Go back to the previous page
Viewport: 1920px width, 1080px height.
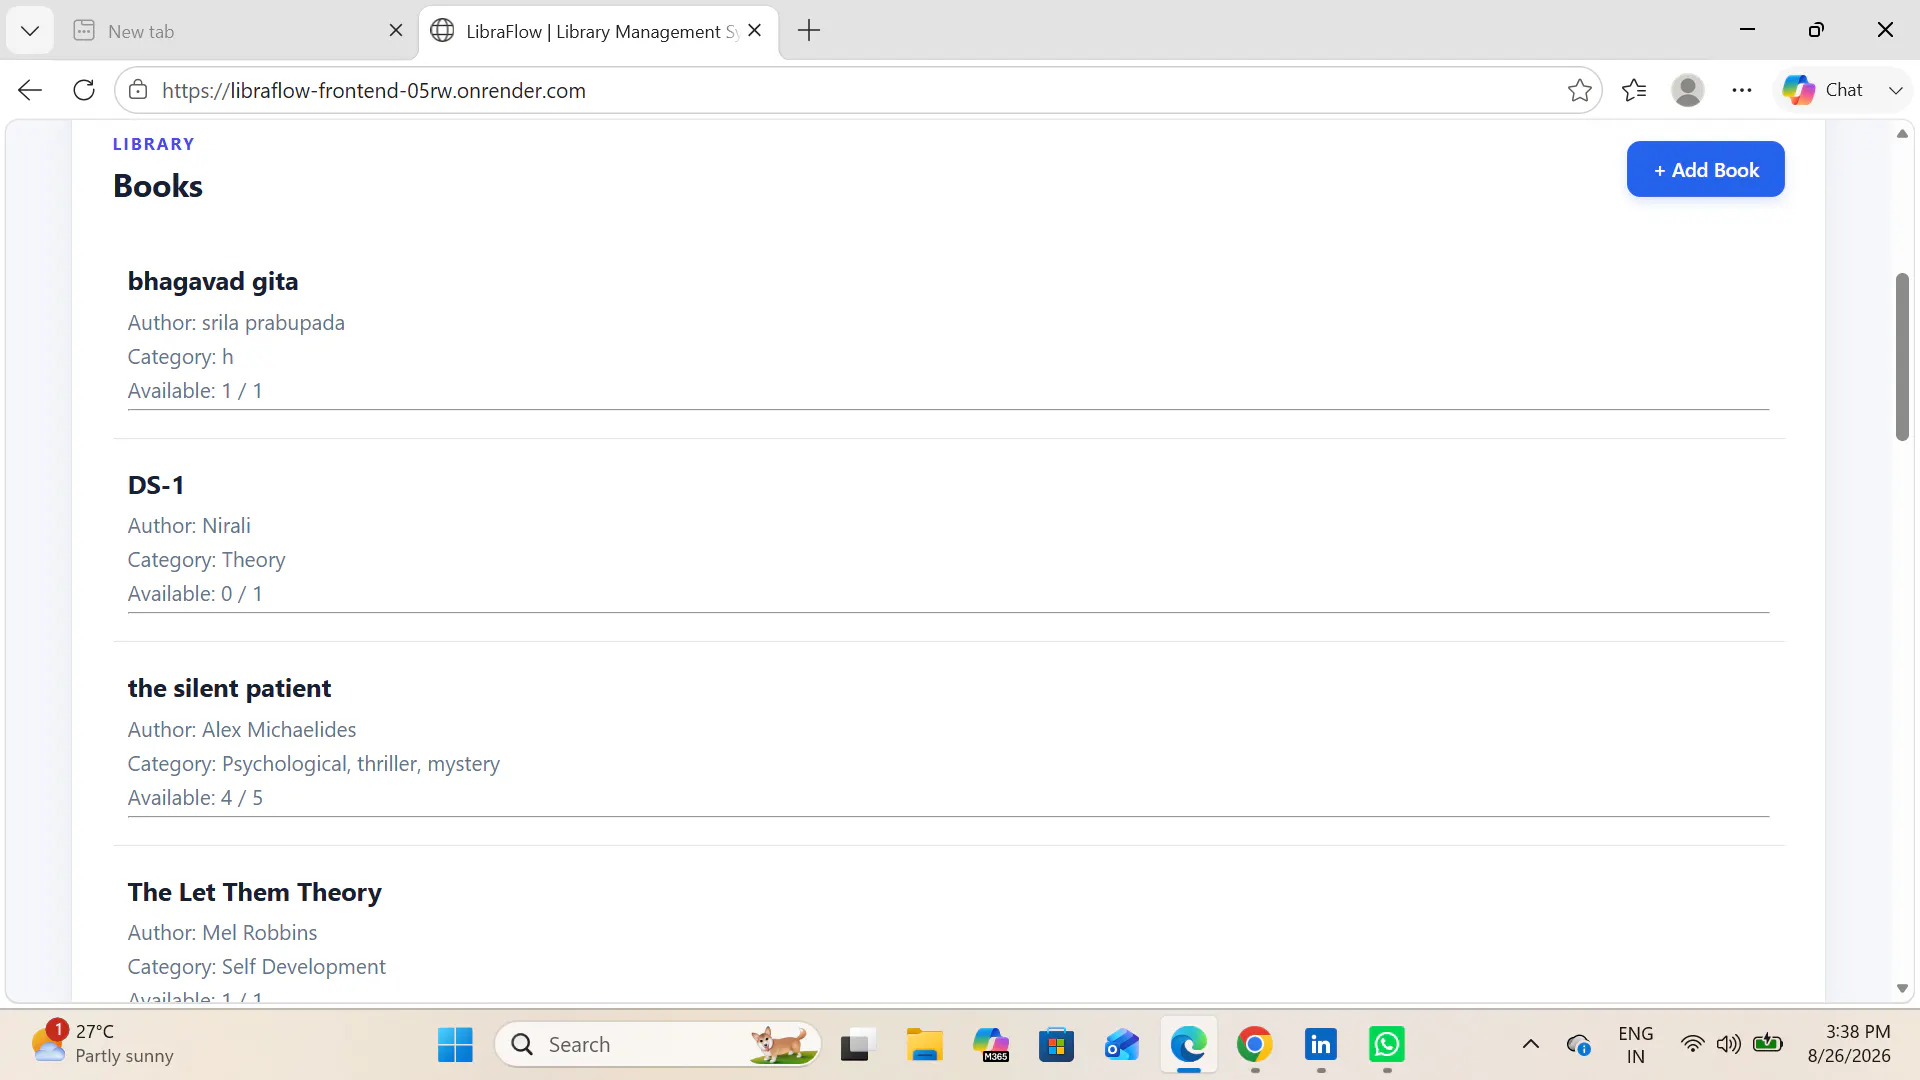tap(30, 90)
